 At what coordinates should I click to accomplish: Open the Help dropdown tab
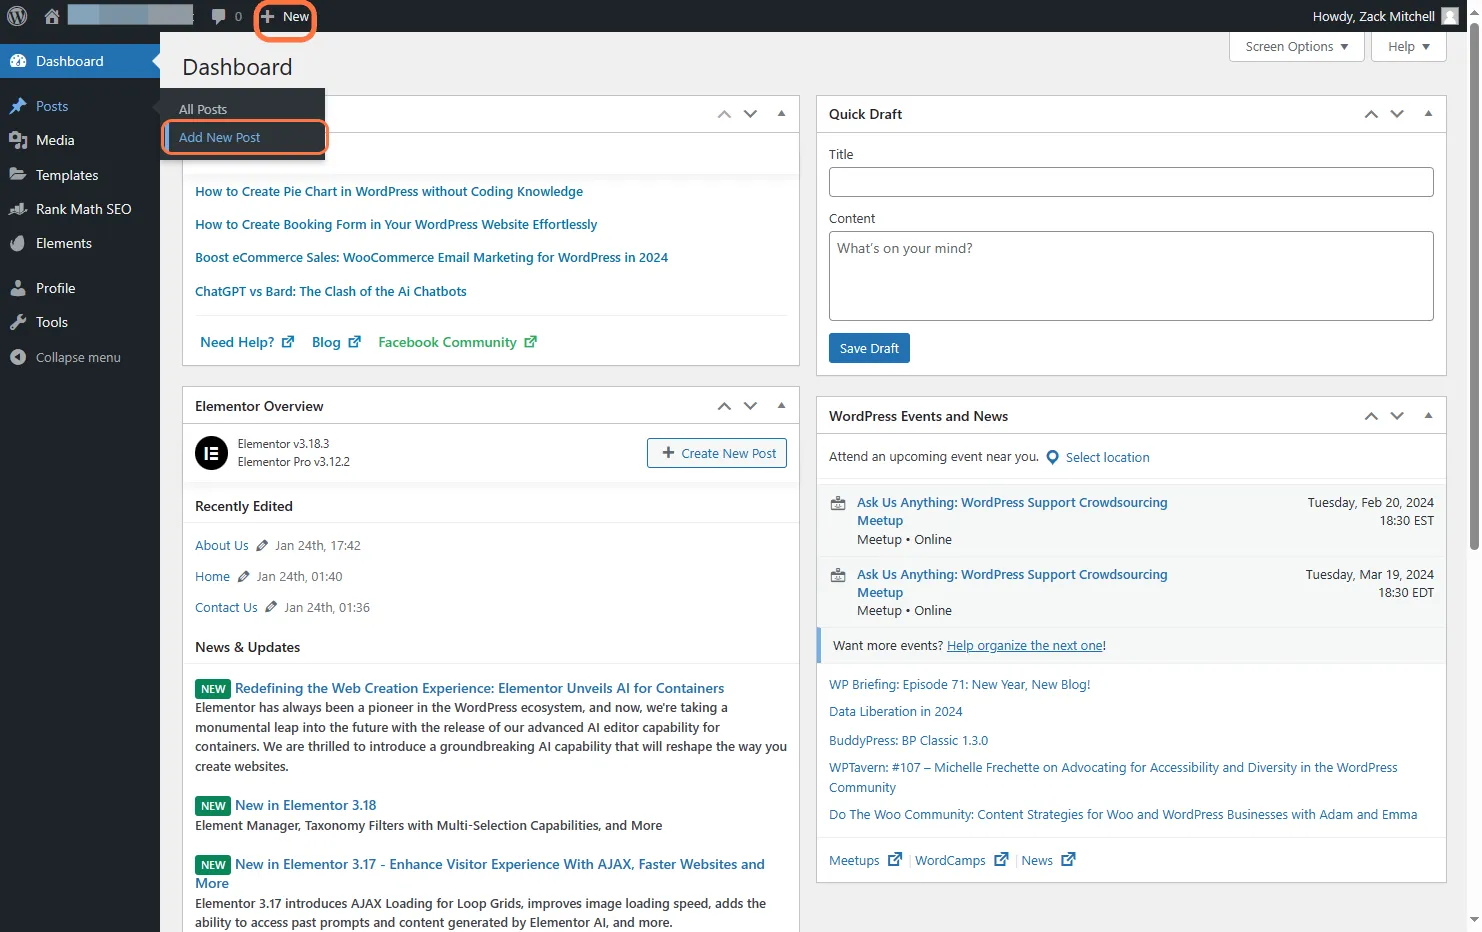(1408, 47)
